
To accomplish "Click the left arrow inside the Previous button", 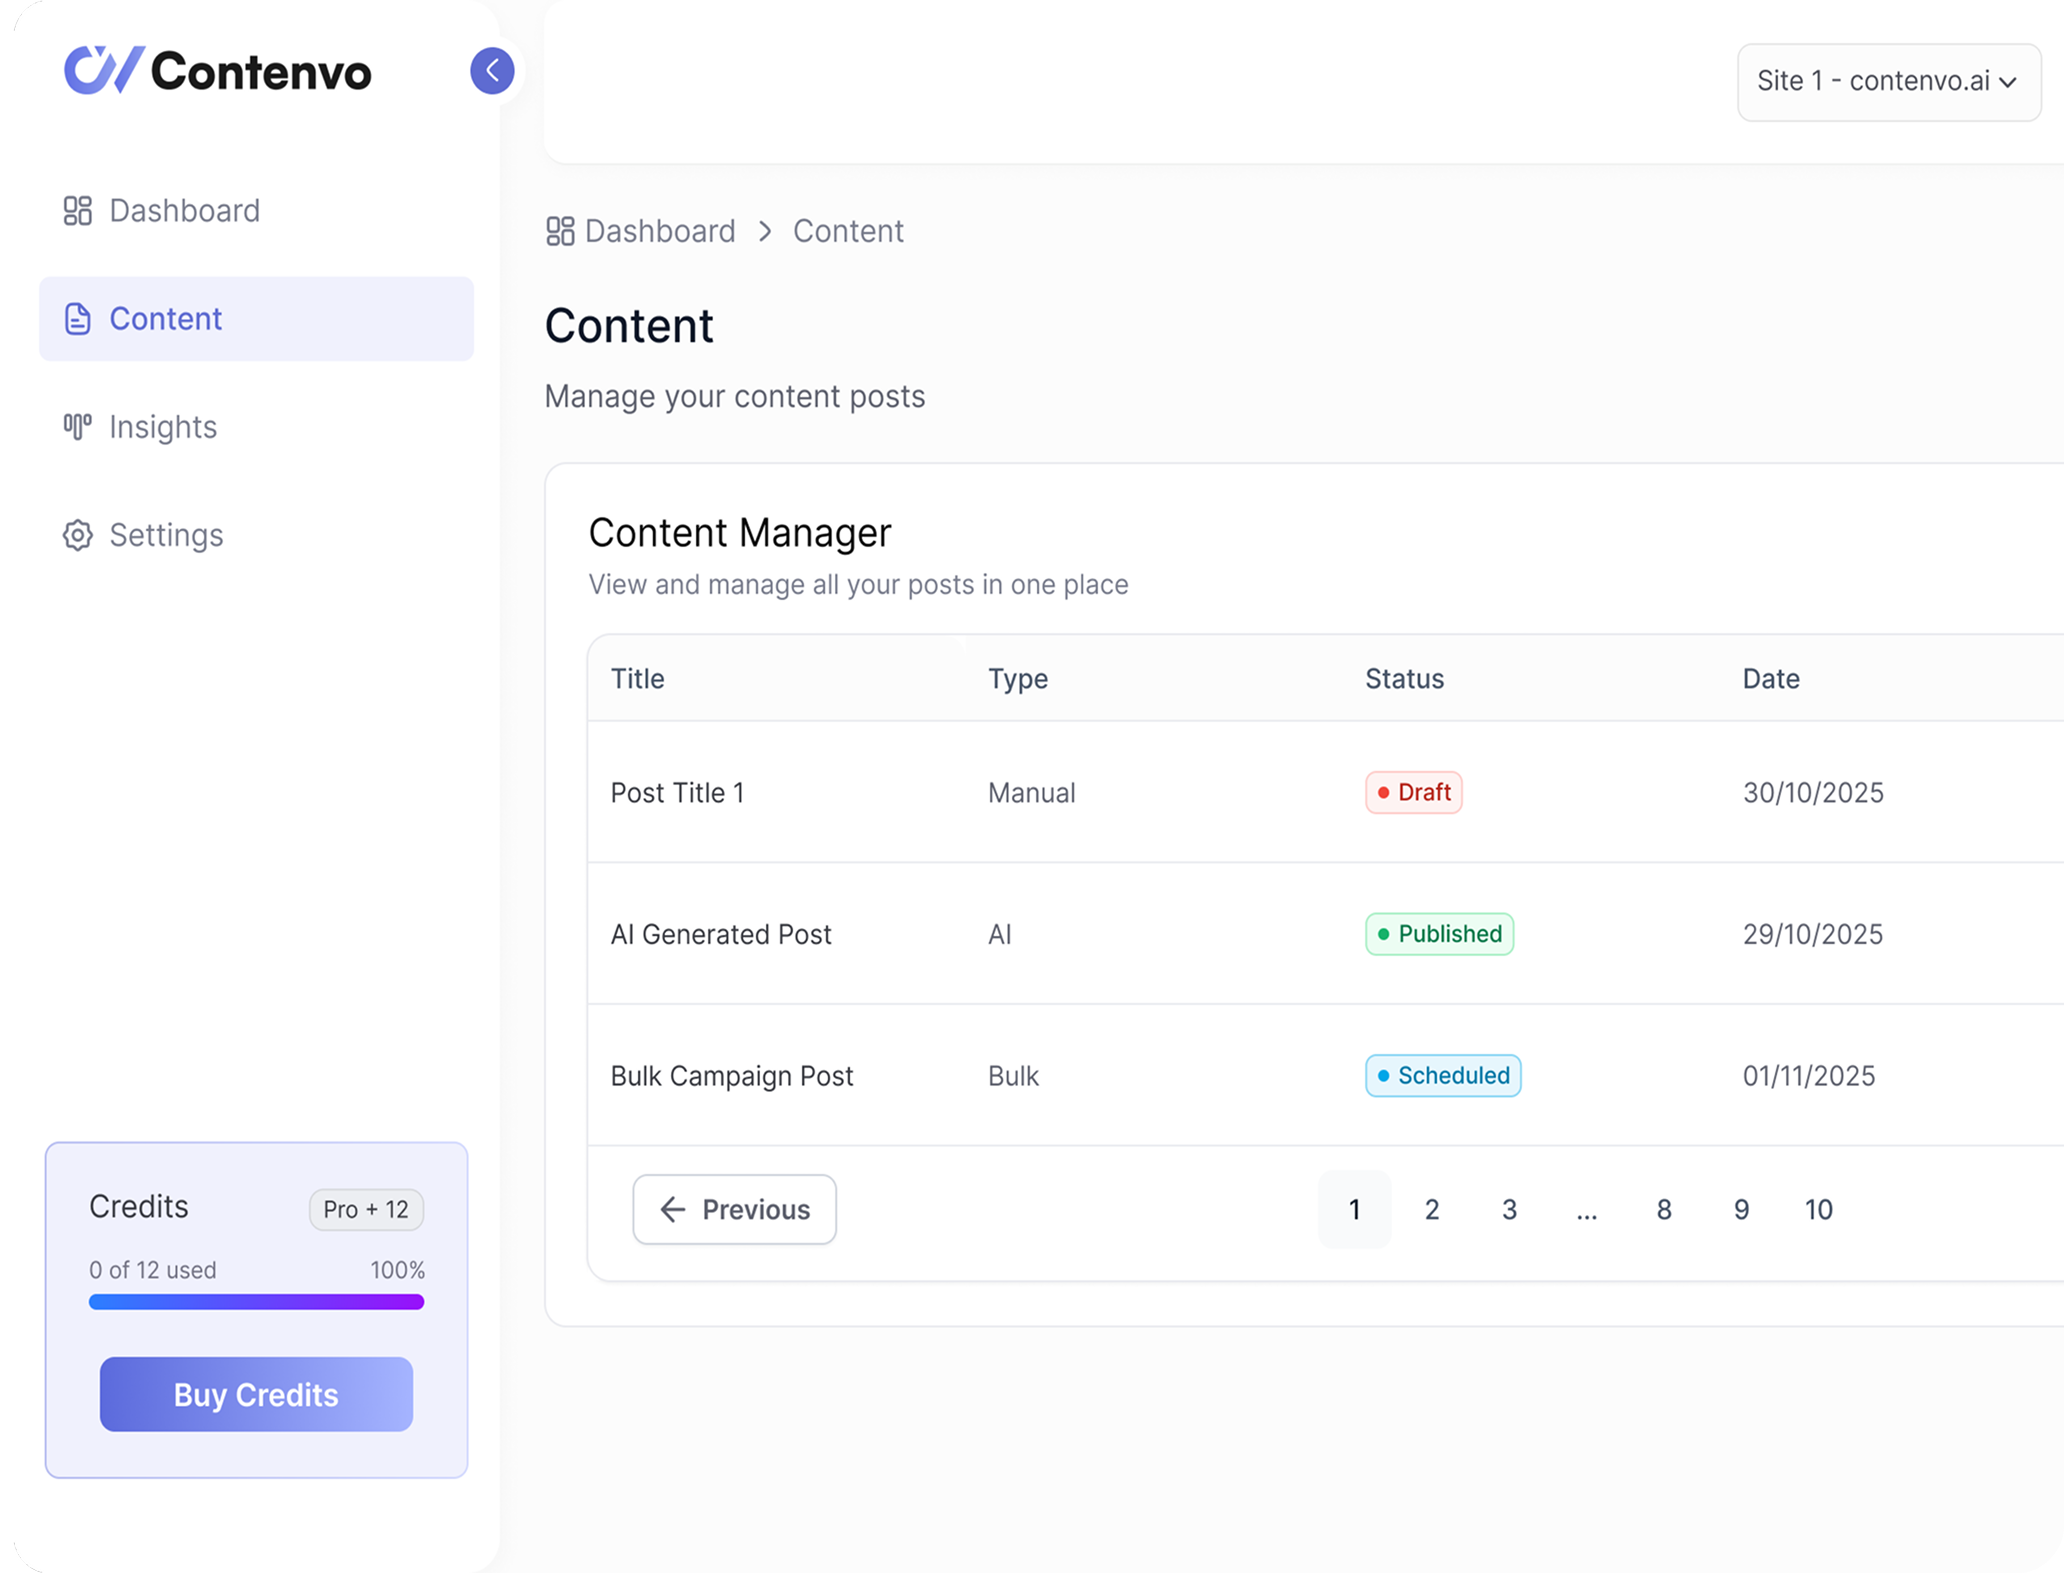I will [673, 1209].
